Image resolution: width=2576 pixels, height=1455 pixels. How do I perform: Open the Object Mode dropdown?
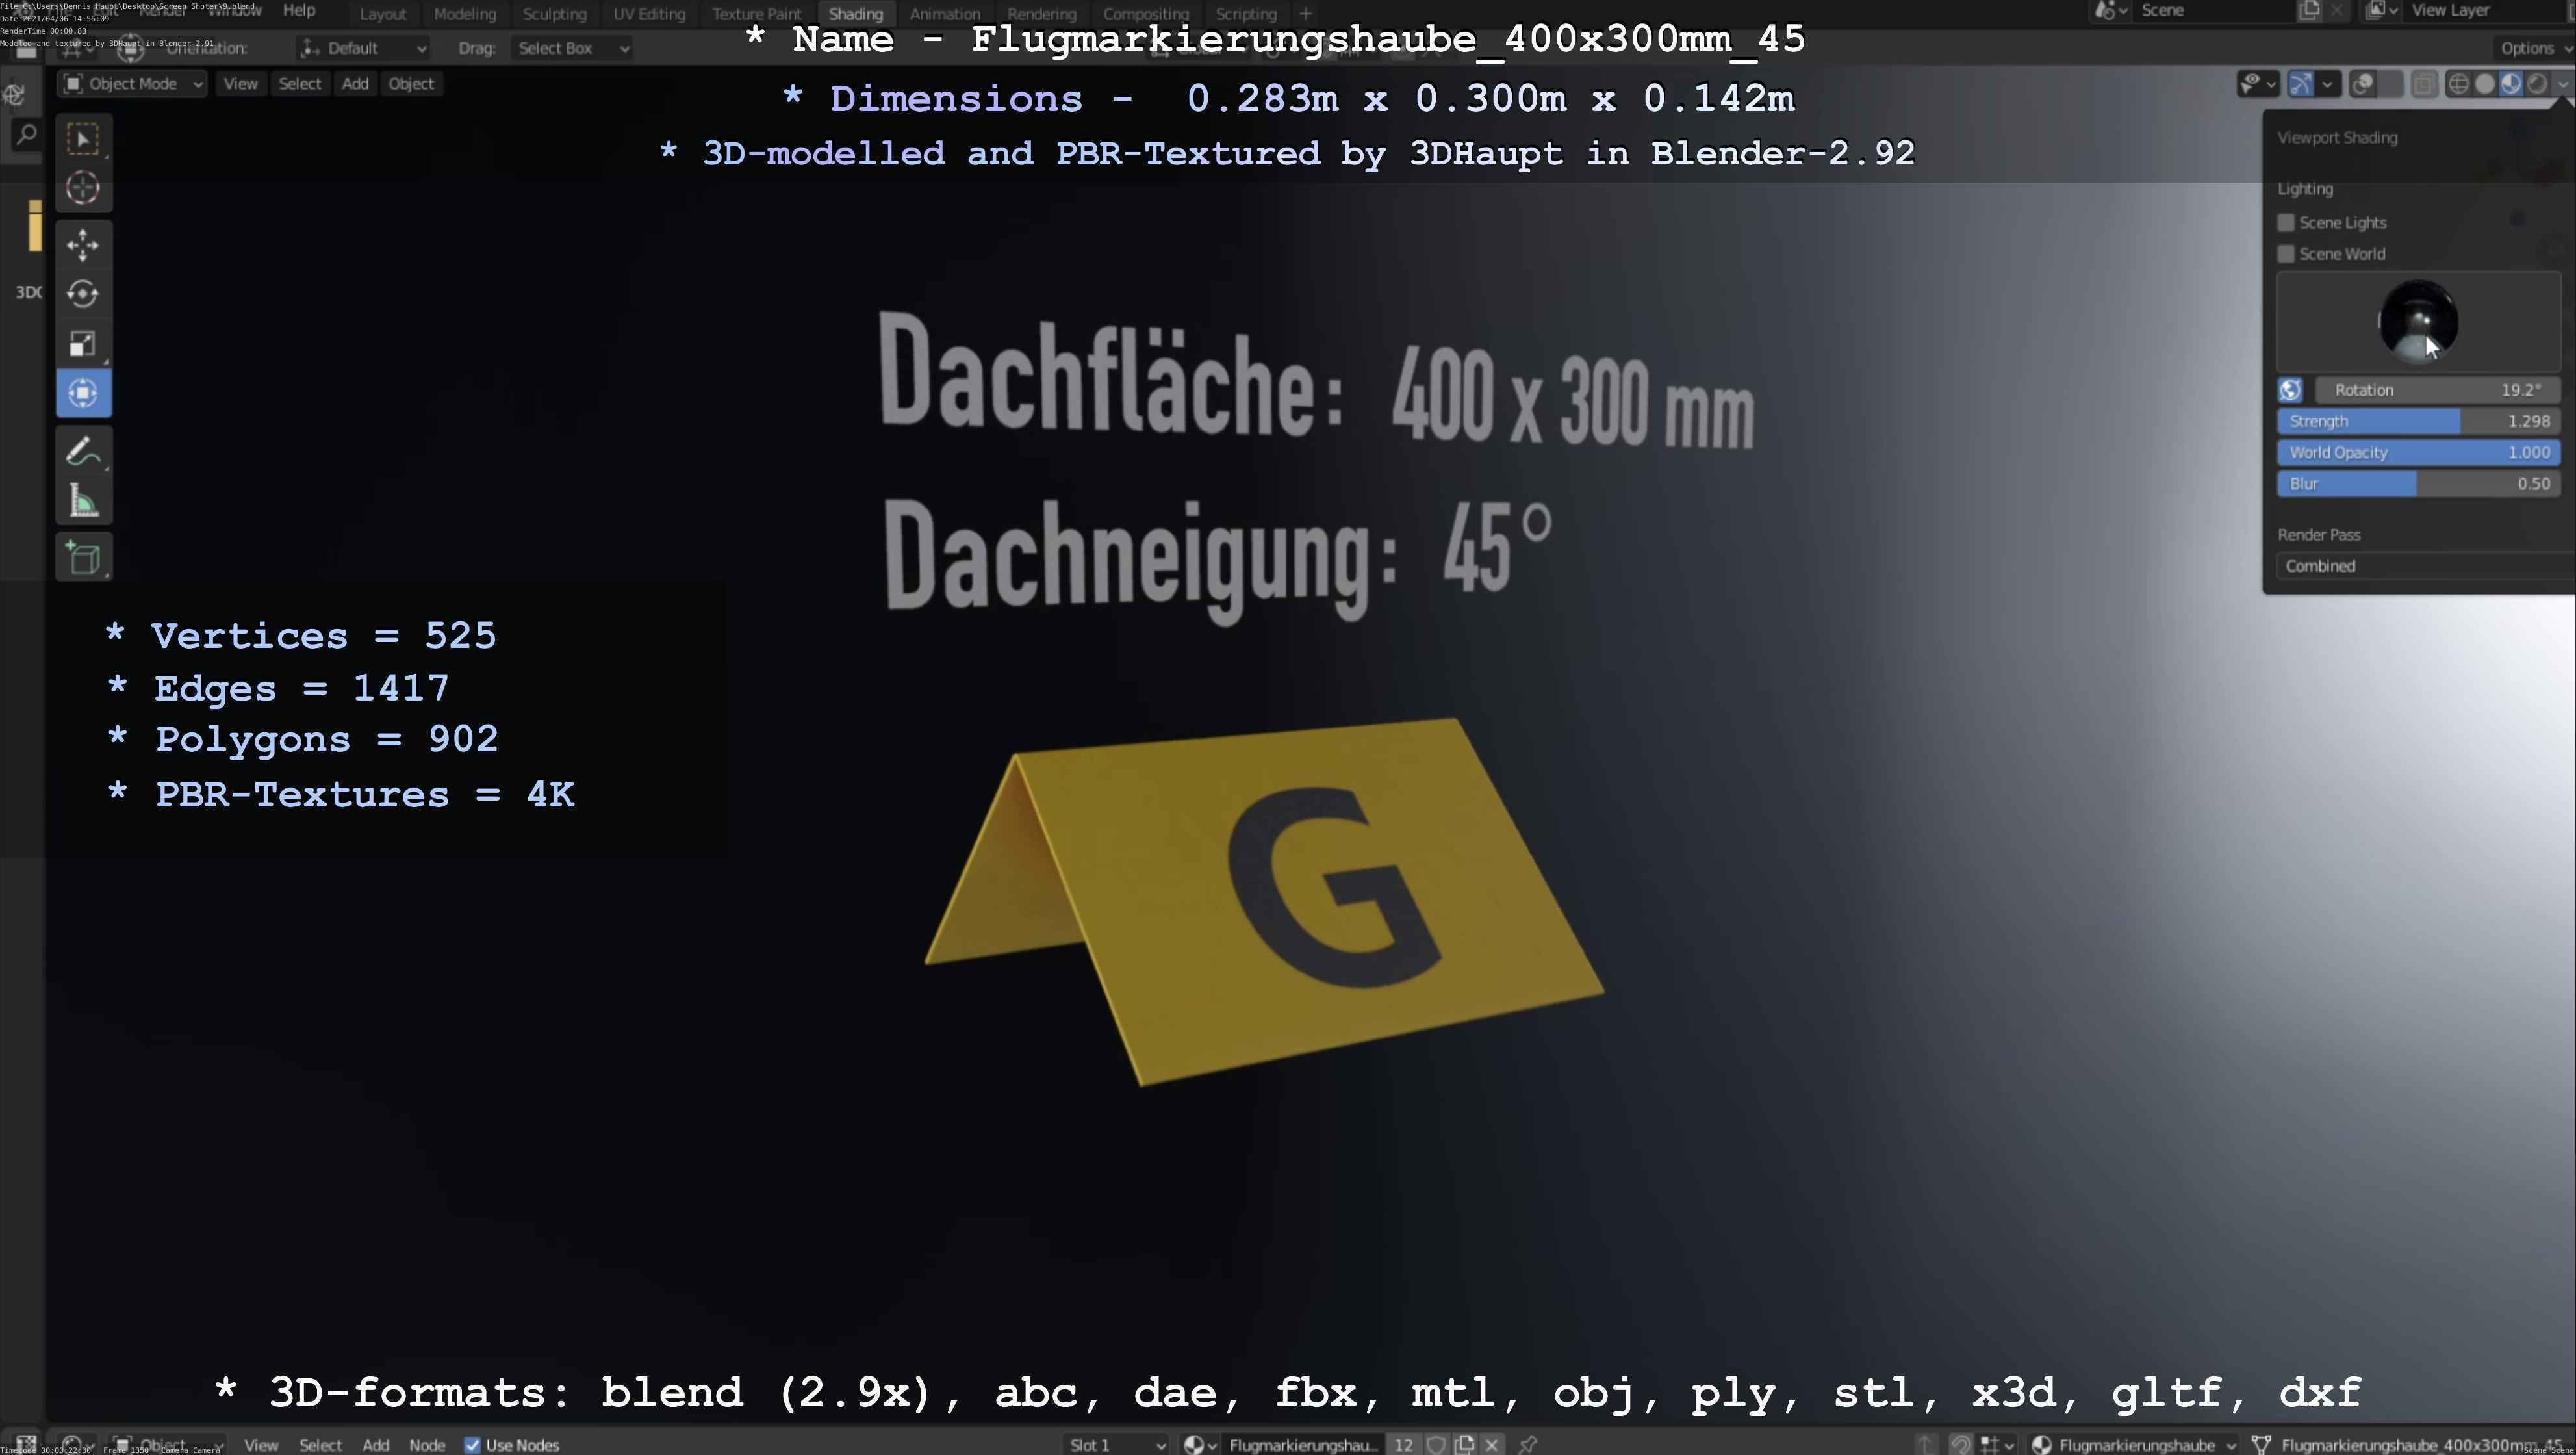133,84
